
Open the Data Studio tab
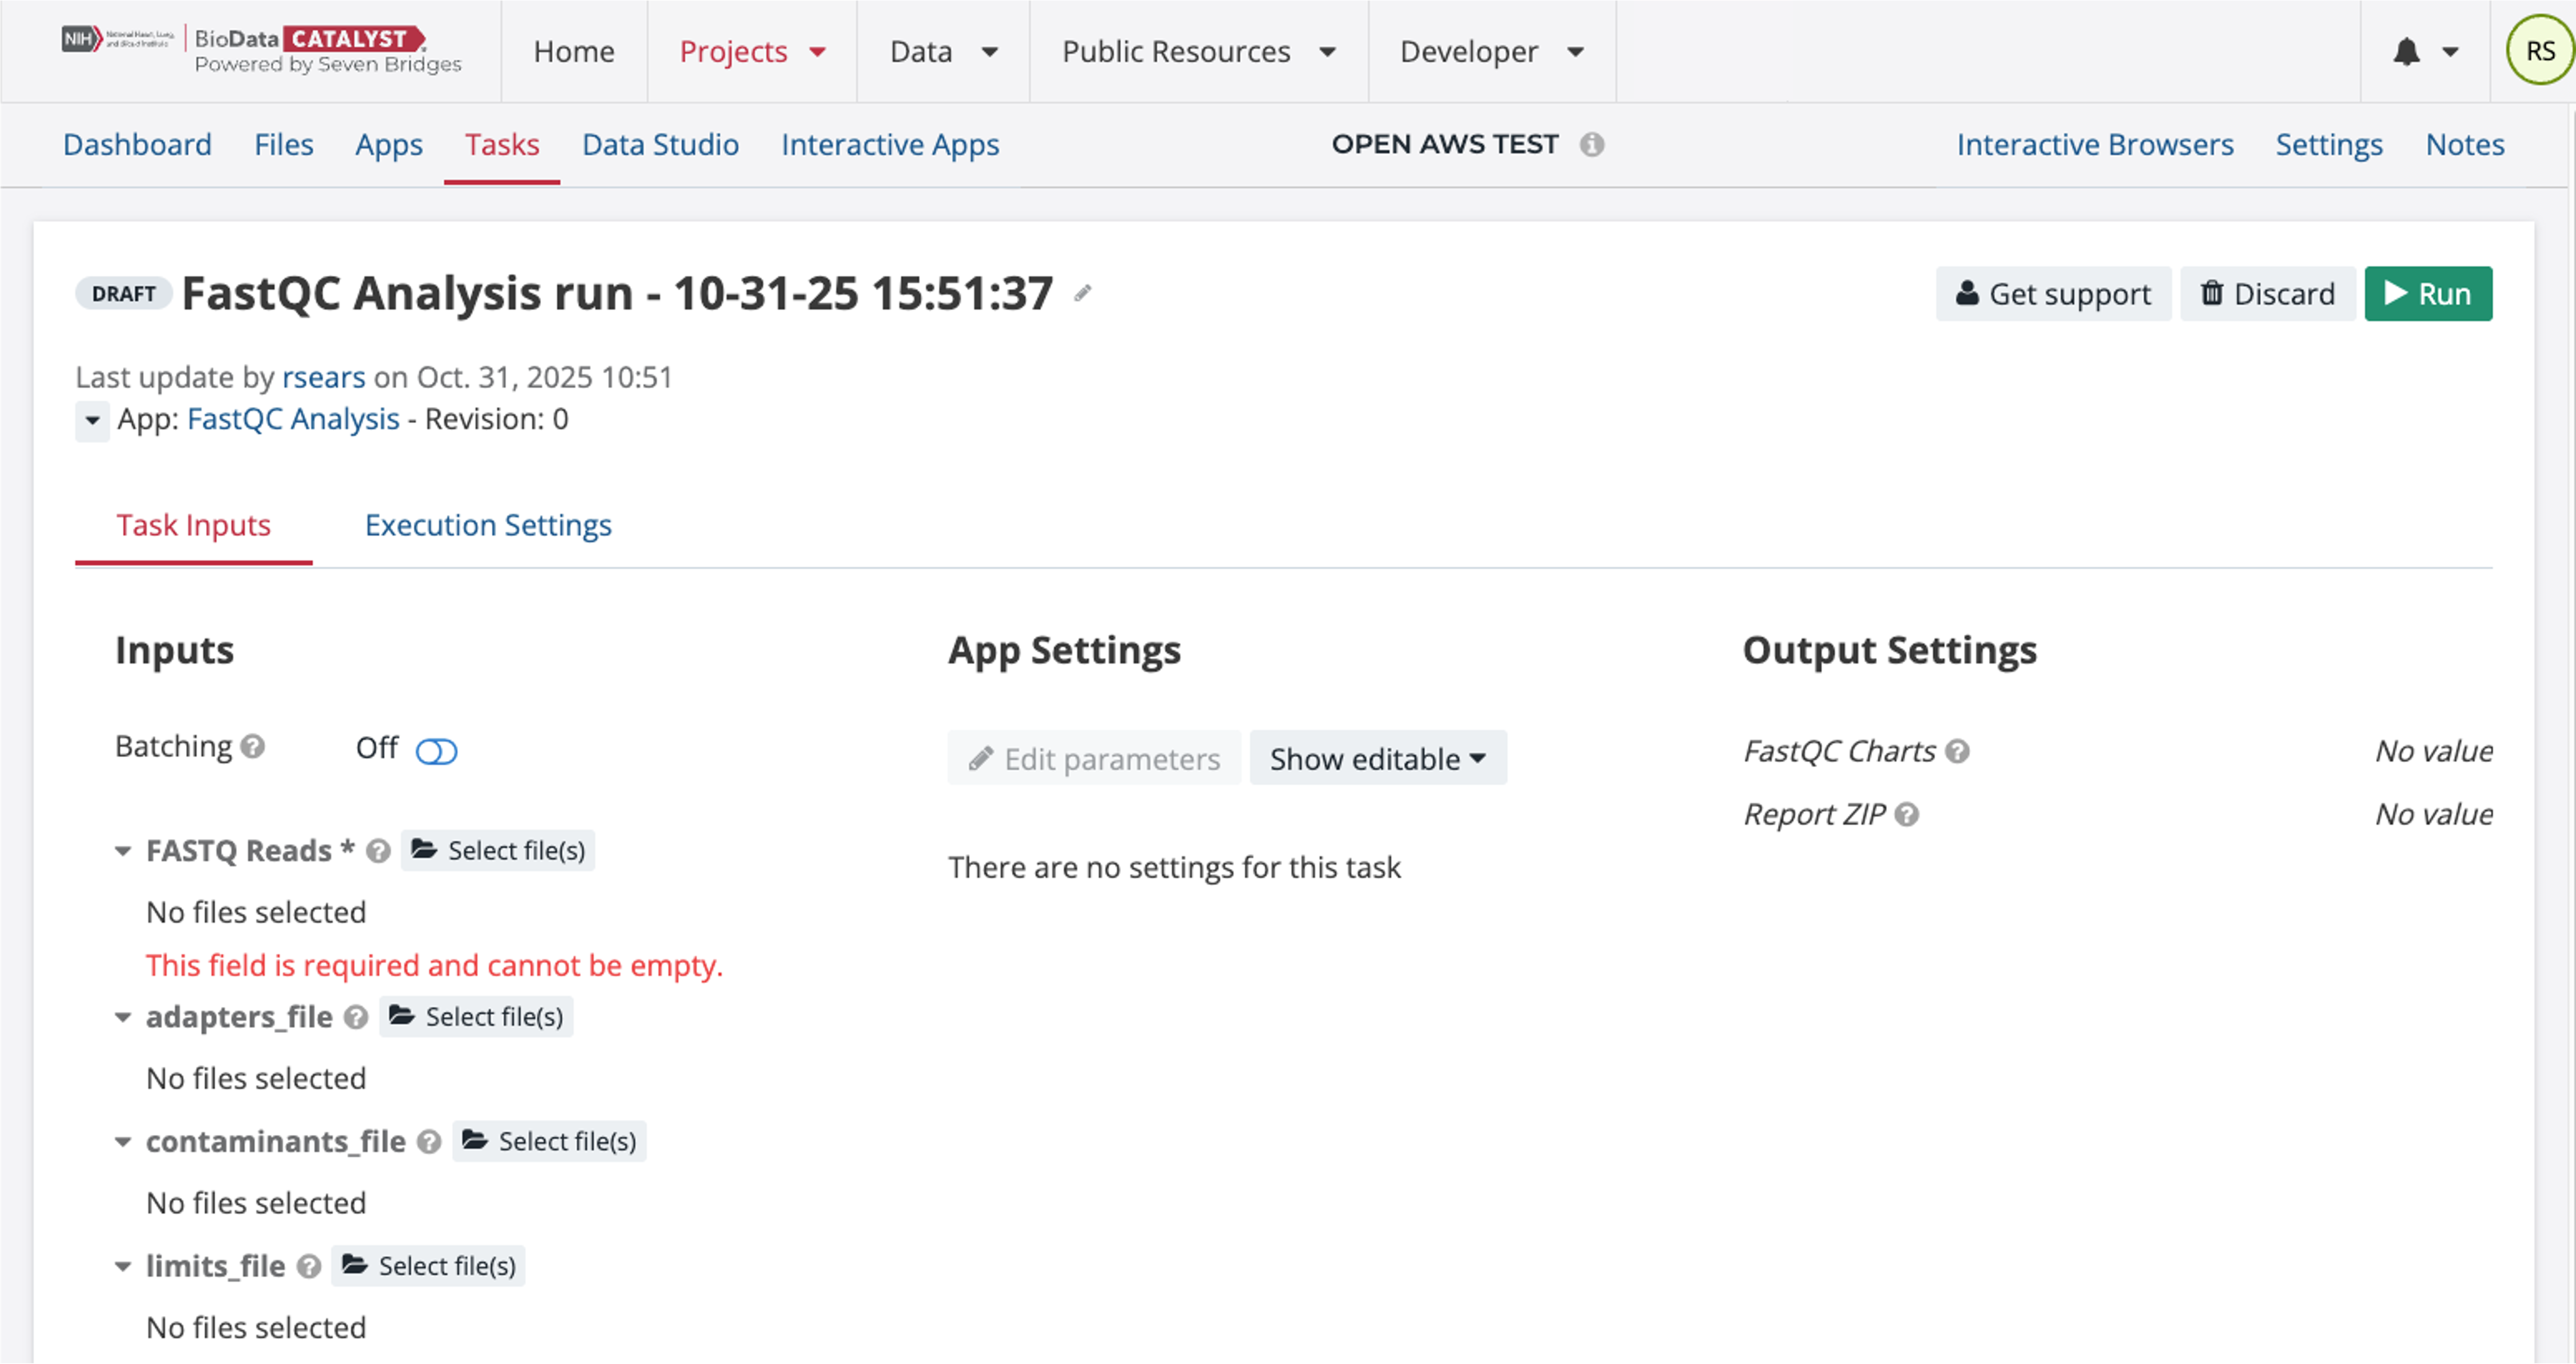tap(660, 145)
